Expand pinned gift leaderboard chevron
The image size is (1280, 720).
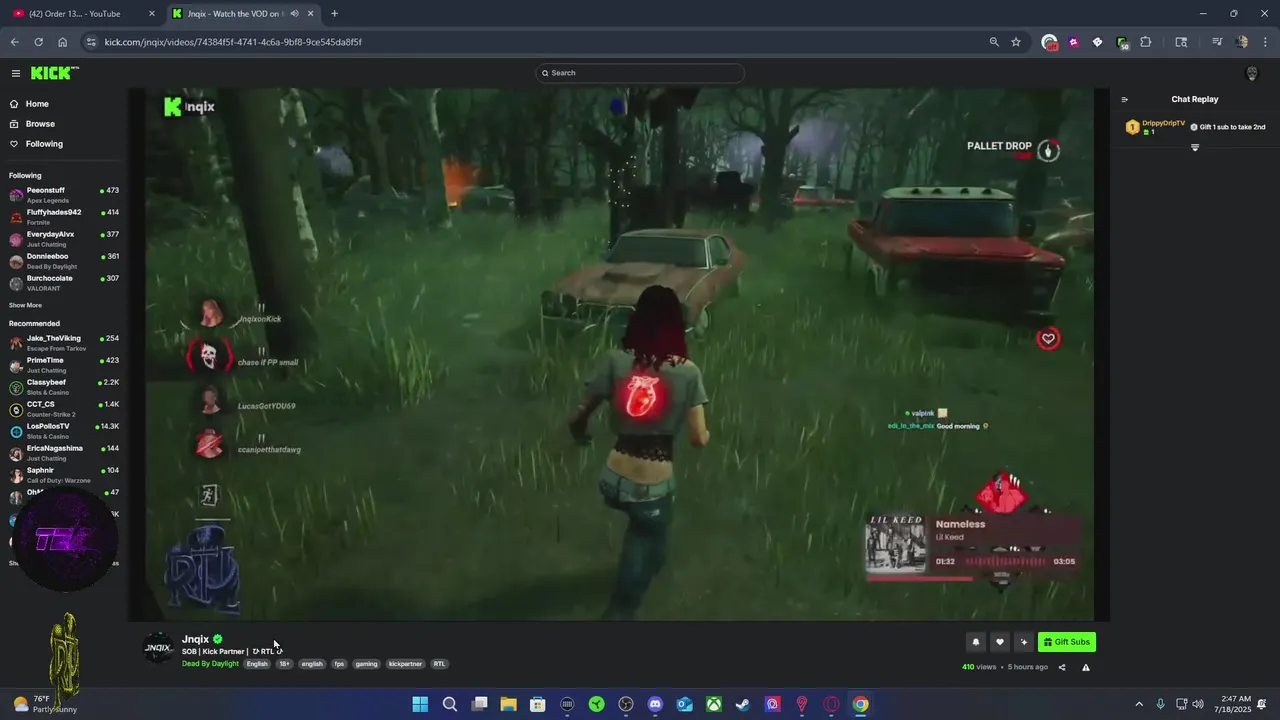[x=1195, y=148]
